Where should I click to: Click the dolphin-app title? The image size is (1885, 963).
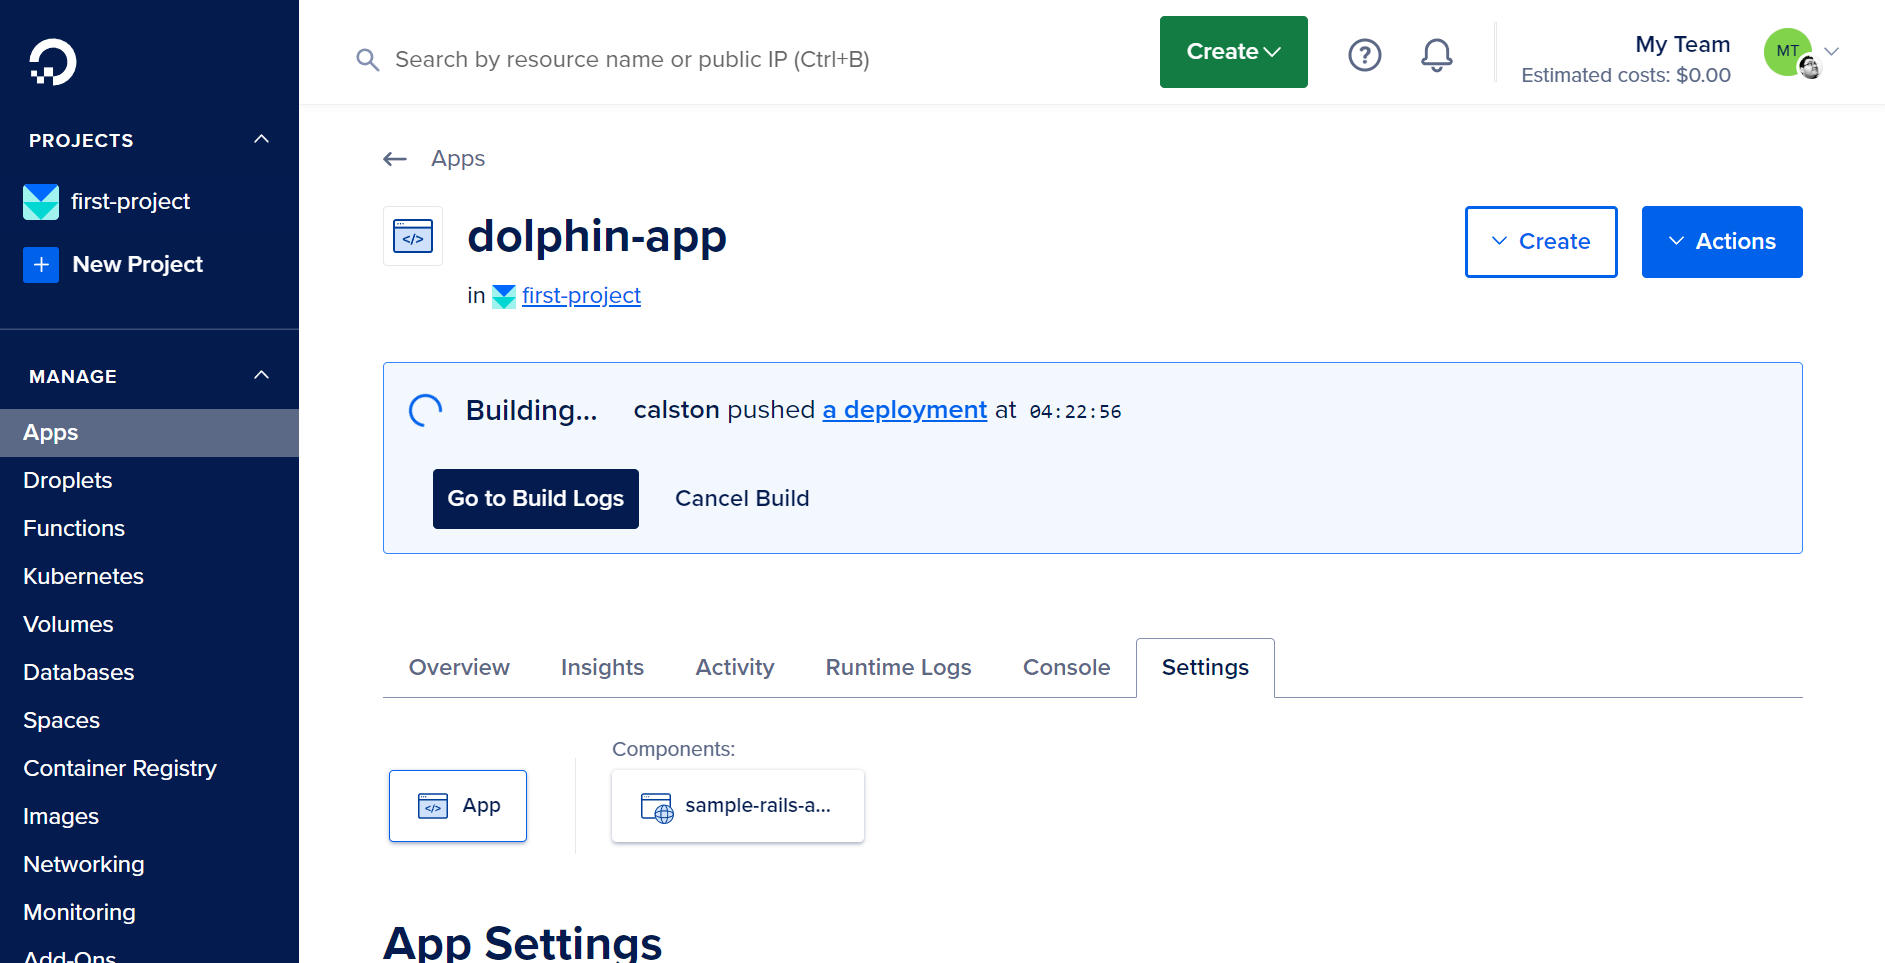tap(597, 237)
